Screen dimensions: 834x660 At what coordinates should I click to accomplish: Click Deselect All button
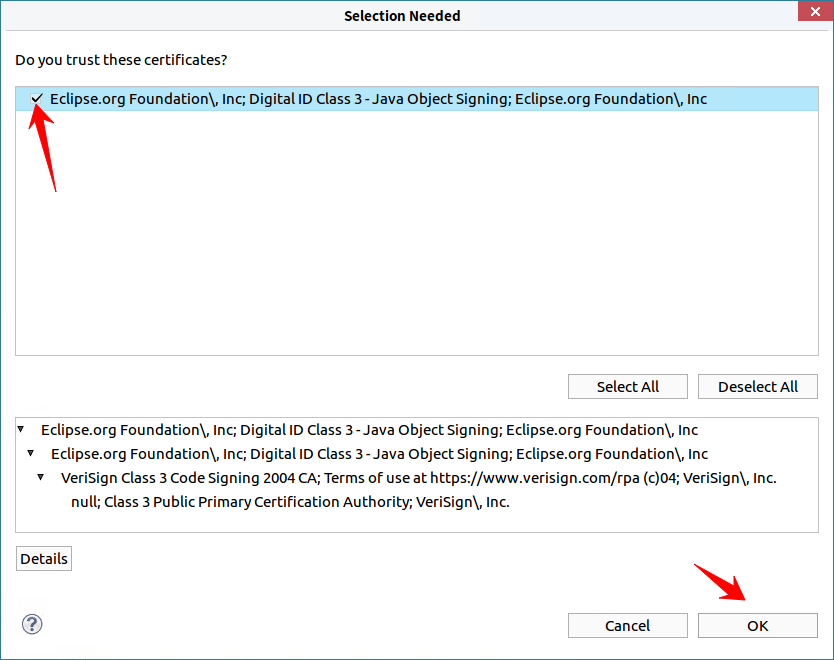[757, 387]
